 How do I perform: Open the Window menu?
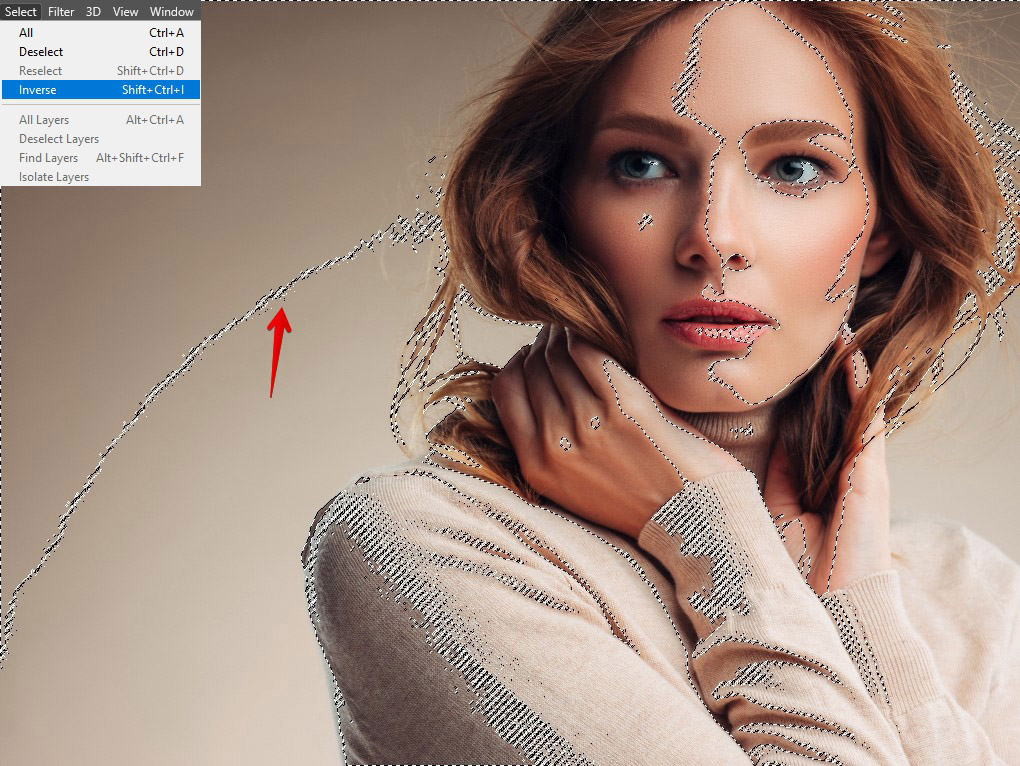pos(170,11)
